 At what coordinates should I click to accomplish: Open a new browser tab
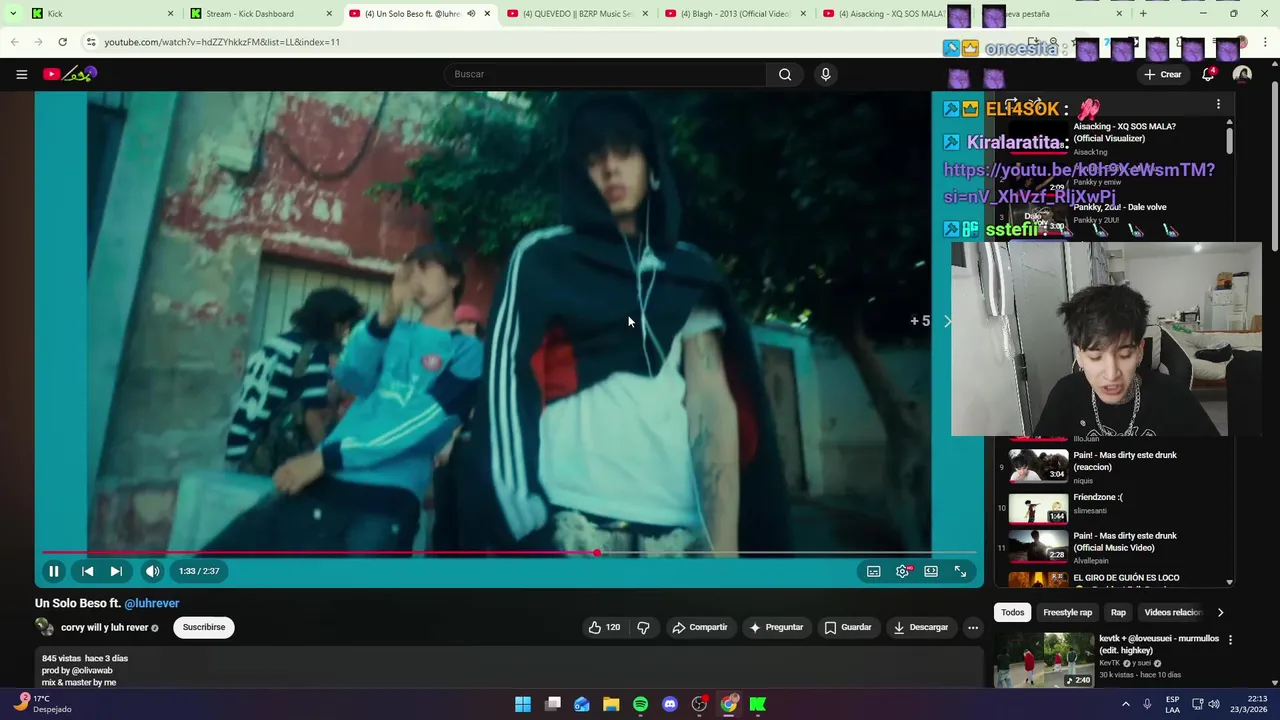1143,13
